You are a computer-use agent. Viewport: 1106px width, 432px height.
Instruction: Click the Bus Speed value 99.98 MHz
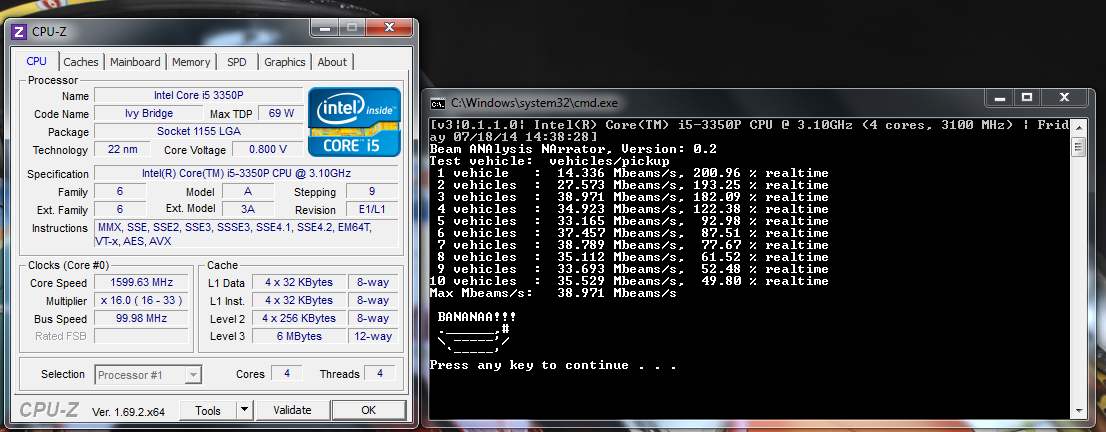coord(142,318)
